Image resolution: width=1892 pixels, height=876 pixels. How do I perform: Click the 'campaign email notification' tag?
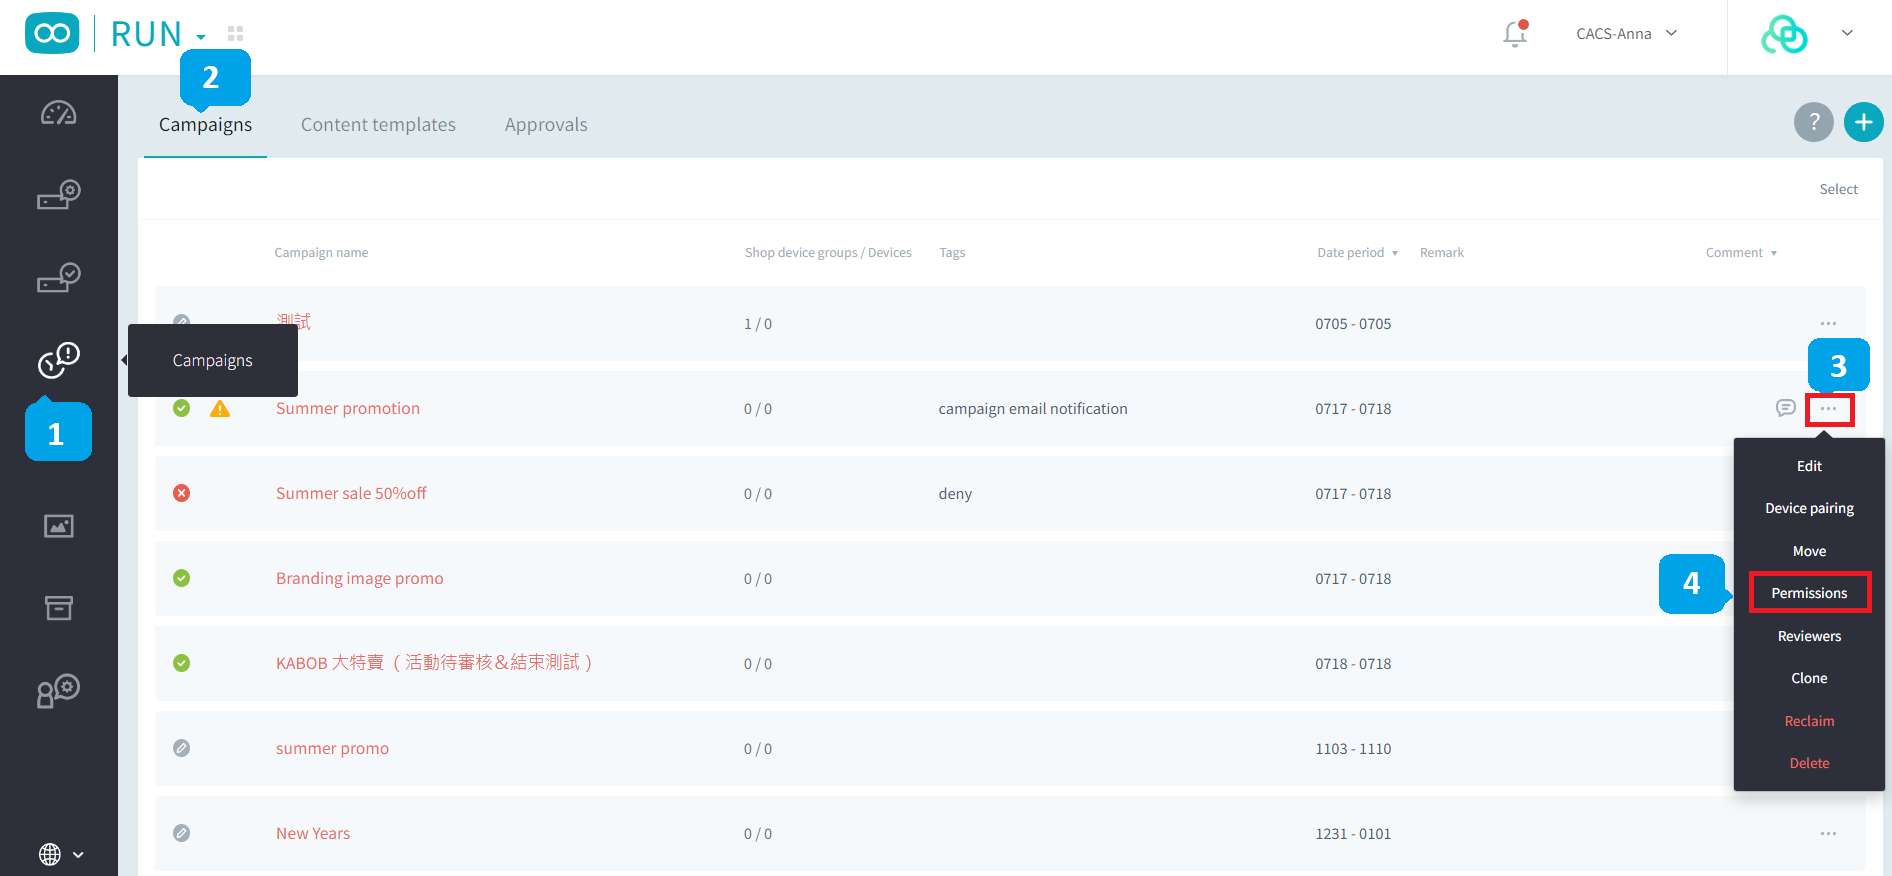click(1033, 408)
